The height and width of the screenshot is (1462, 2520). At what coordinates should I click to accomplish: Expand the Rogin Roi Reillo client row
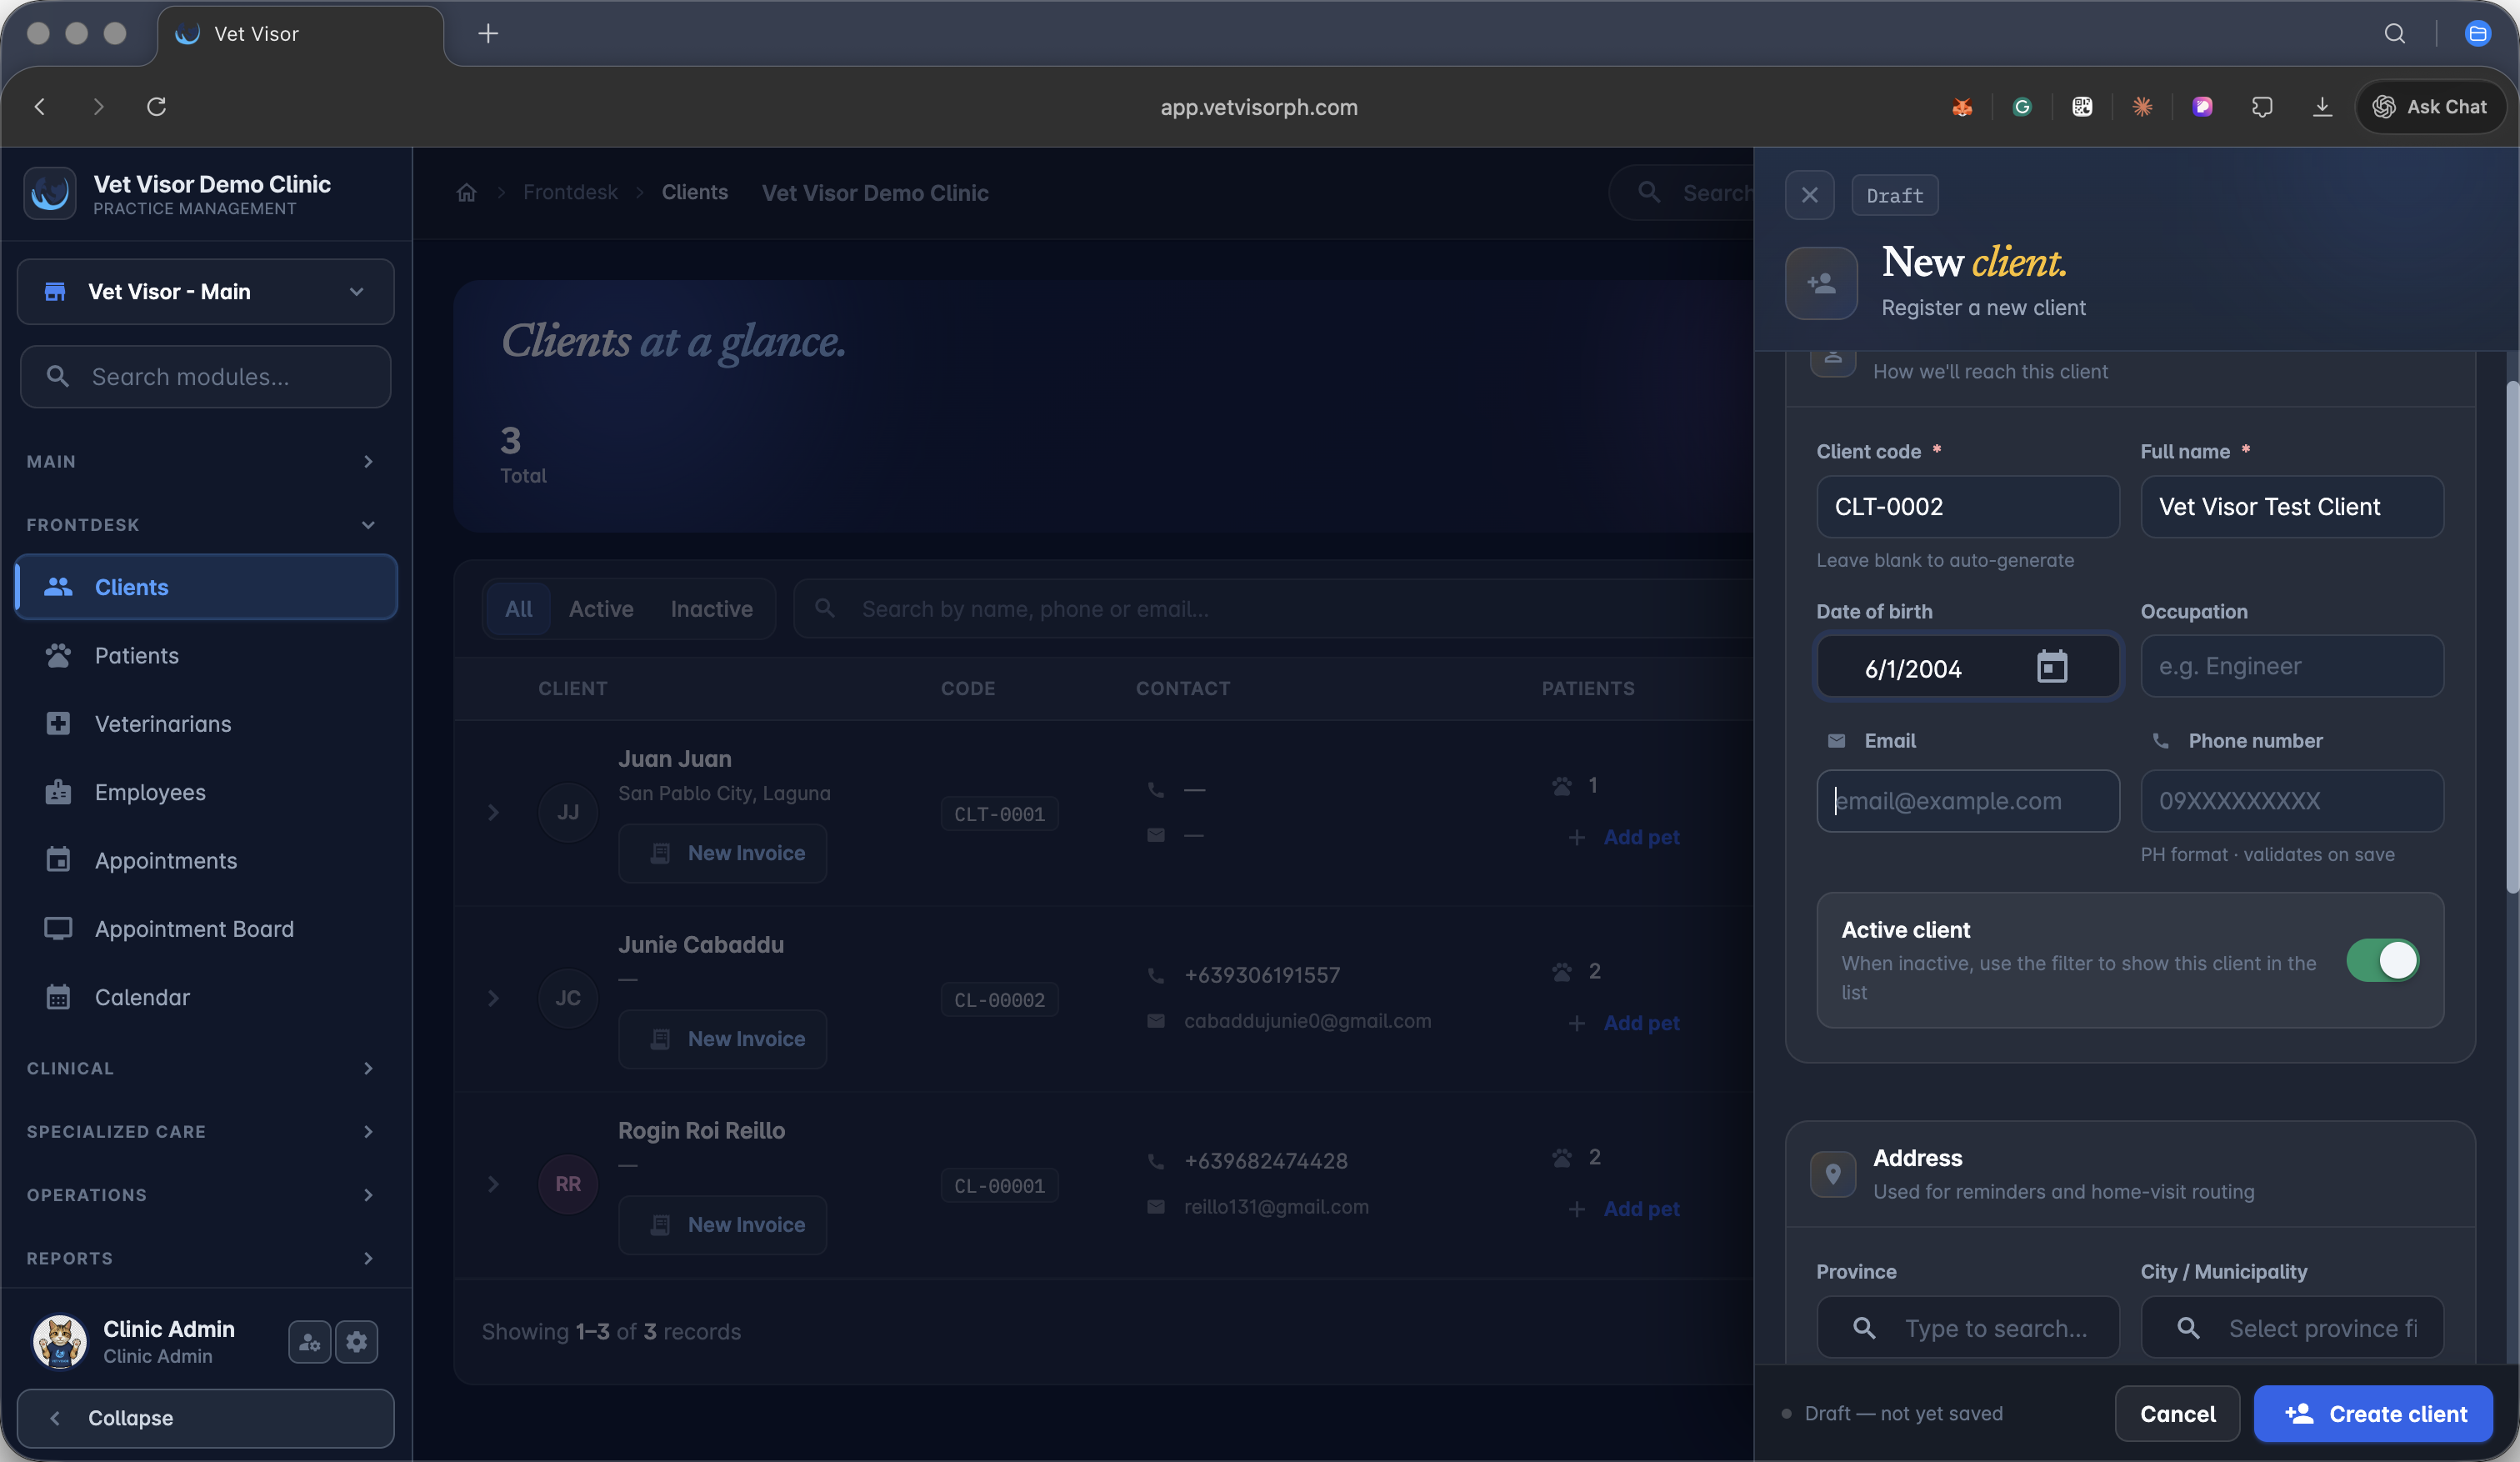(493, 1184)
